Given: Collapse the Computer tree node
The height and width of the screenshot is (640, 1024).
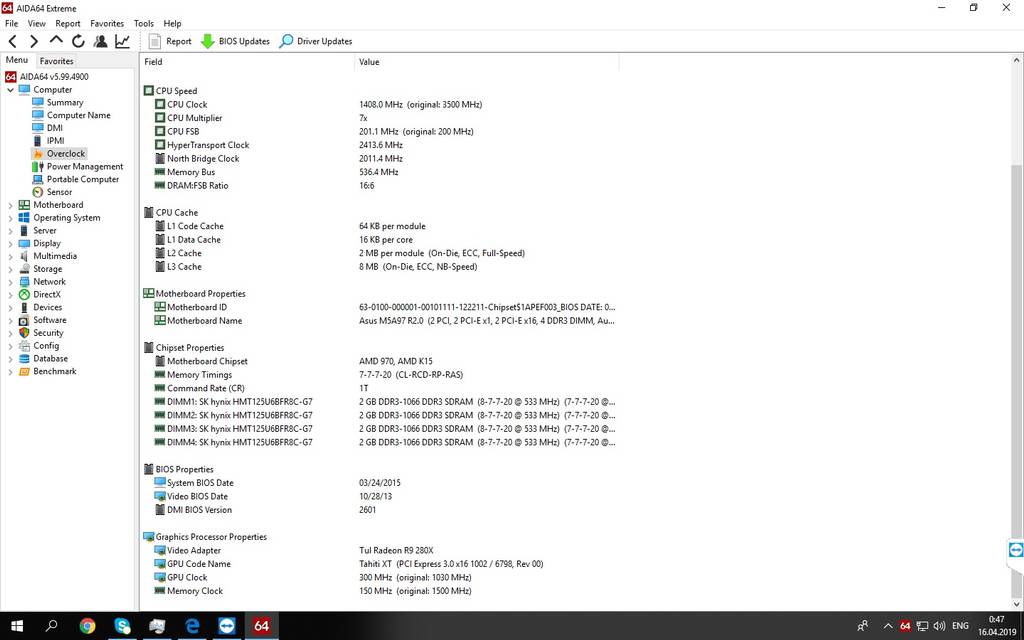Looking at the screenshot, I should click(10, 90).
